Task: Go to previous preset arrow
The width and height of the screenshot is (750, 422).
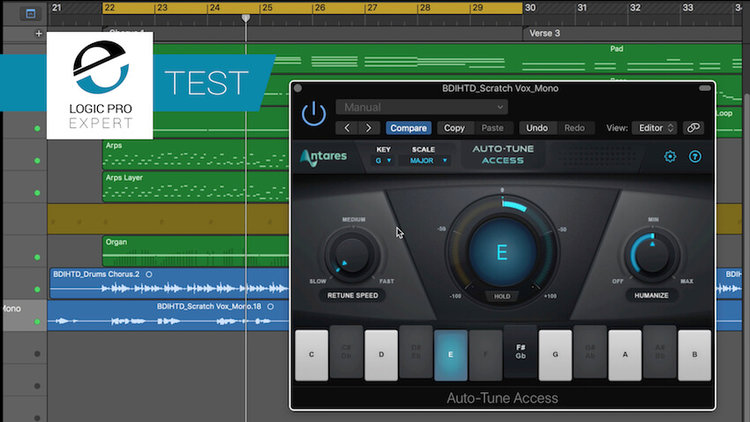Action: 347,128
